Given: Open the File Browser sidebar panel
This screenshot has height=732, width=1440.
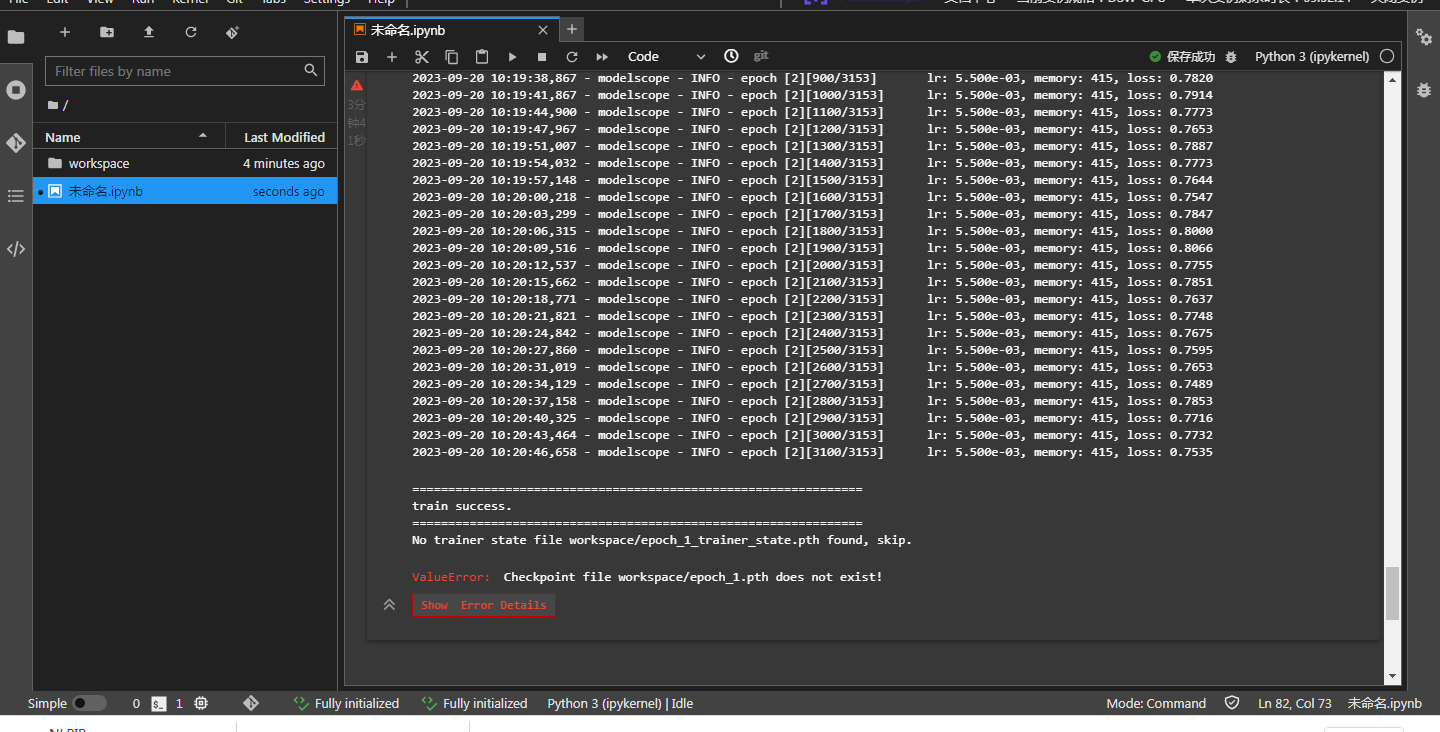Looking at the screenshot, I should pyautogui.click(x=16, y=38).
